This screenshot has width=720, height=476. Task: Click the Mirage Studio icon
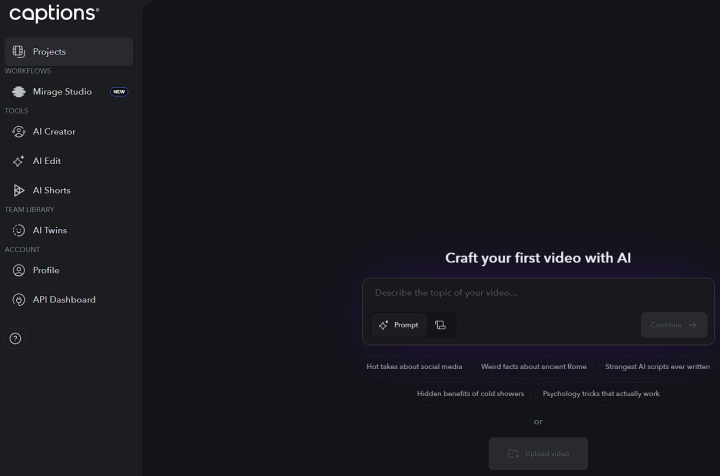[x=18, y=92]
